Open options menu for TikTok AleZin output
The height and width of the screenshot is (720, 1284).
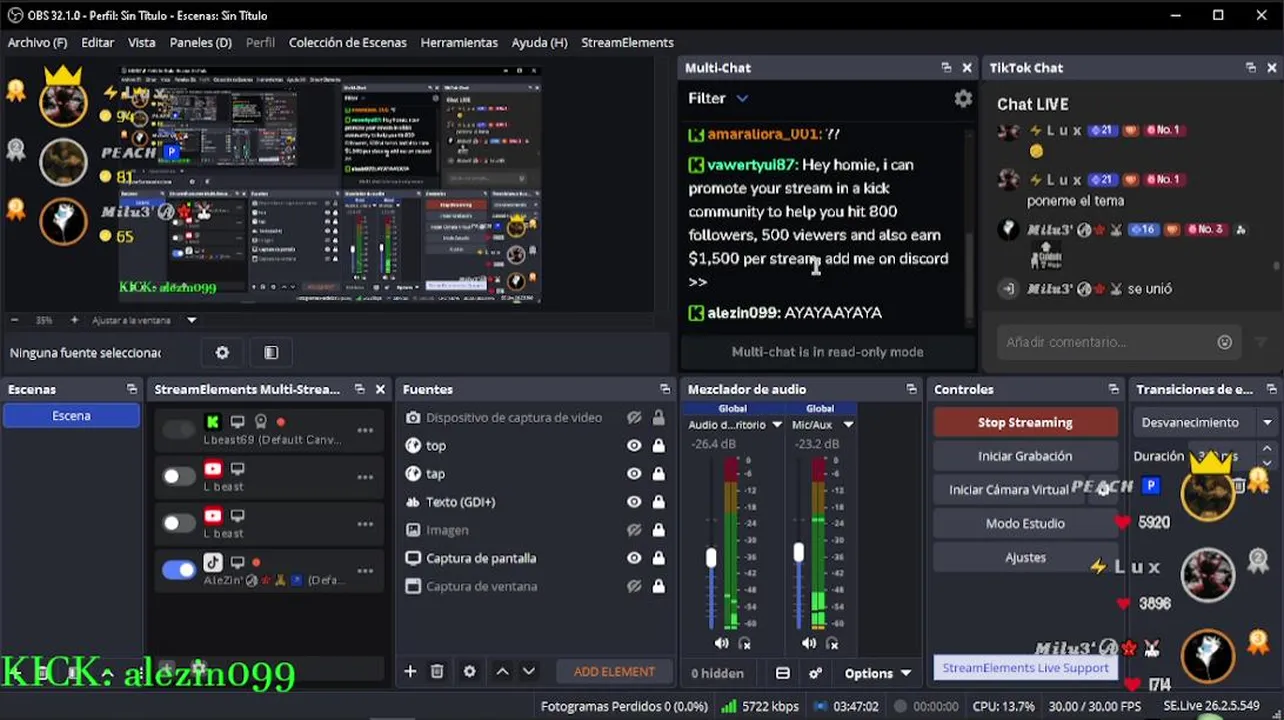[365, 571]
